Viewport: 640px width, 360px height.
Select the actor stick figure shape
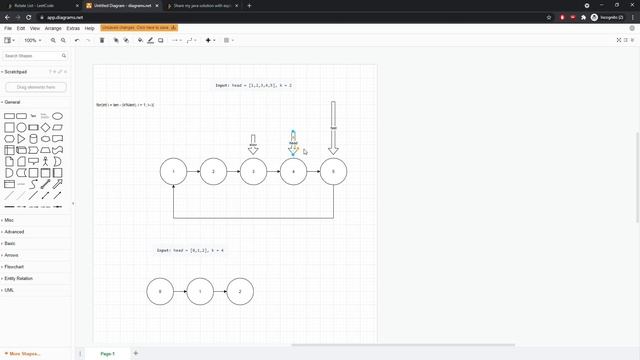[x=45, y=161]
